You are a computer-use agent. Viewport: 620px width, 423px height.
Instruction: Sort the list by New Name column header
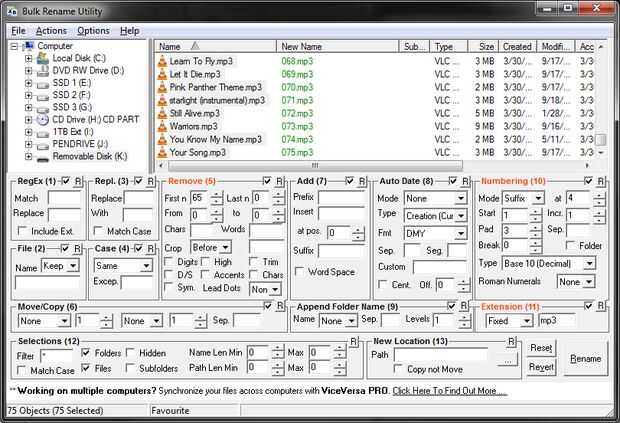click(338, 47)
